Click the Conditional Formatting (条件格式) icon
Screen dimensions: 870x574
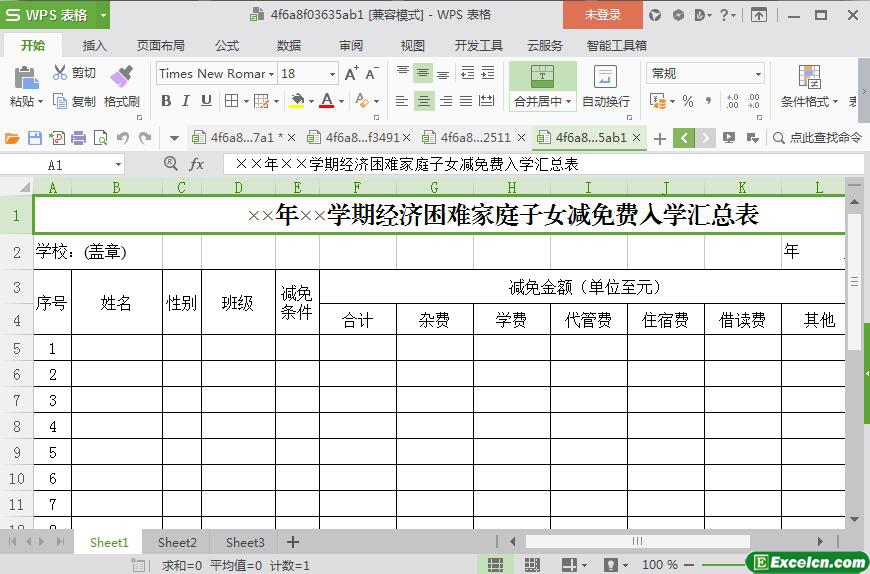click(x=809, y=77)
